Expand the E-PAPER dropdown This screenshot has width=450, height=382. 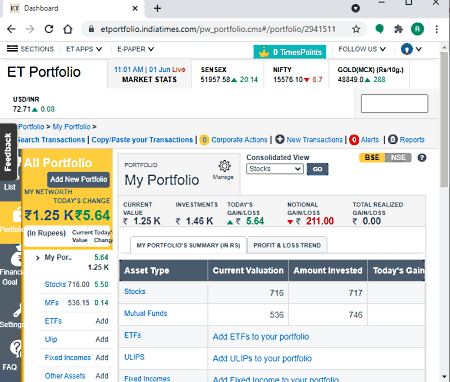point(135,49)
